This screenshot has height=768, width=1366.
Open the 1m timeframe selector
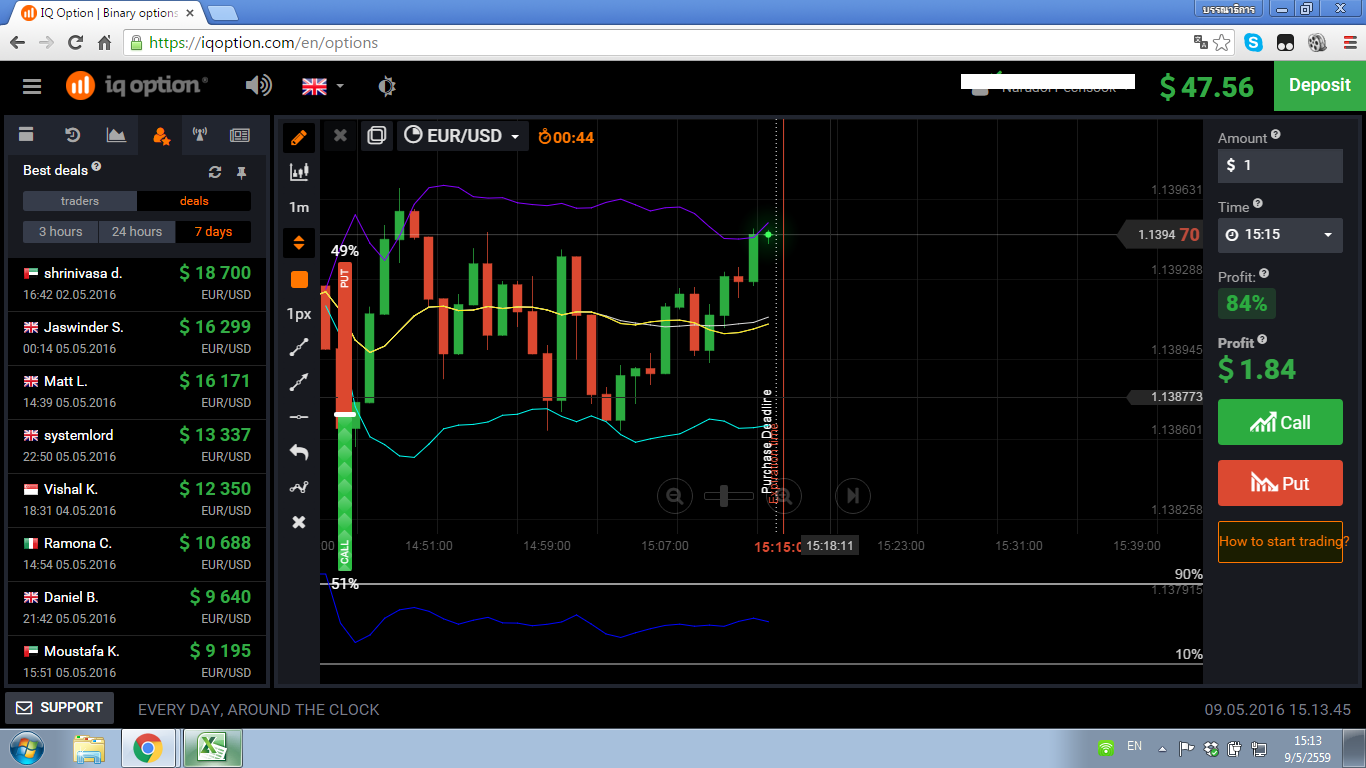299,207
